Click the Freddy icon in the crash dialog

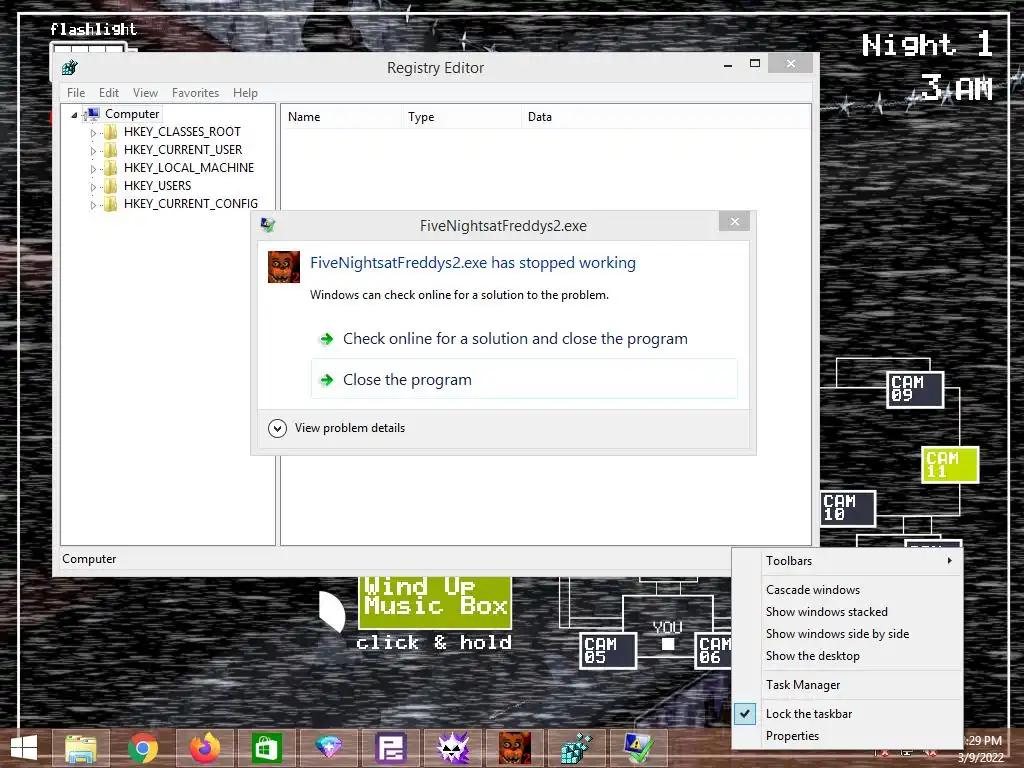coord(283,266)
